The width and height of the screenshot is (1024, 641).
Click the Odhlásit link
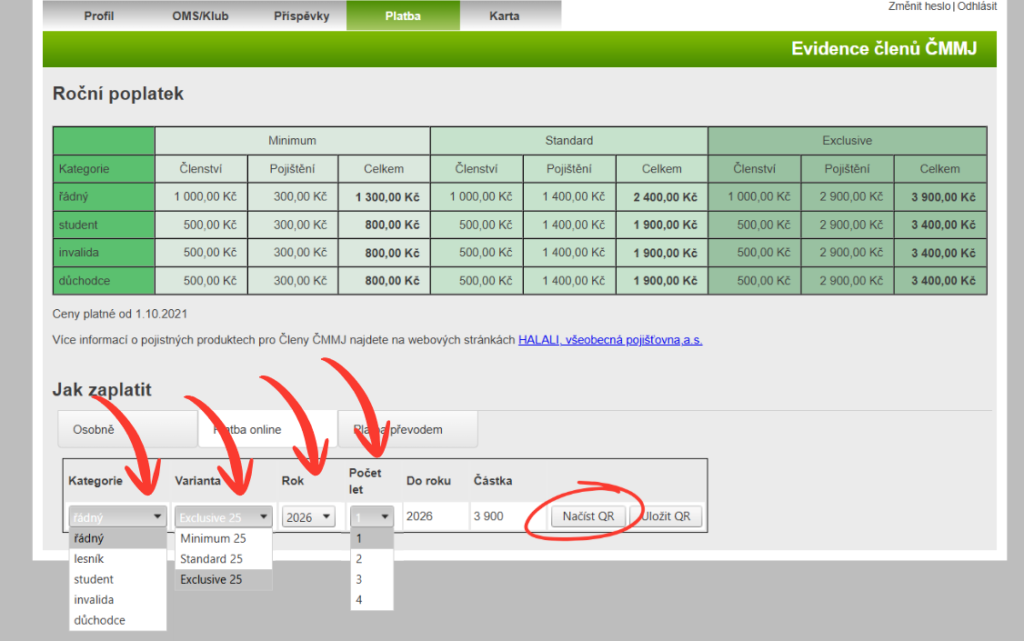tap(977, 6)
